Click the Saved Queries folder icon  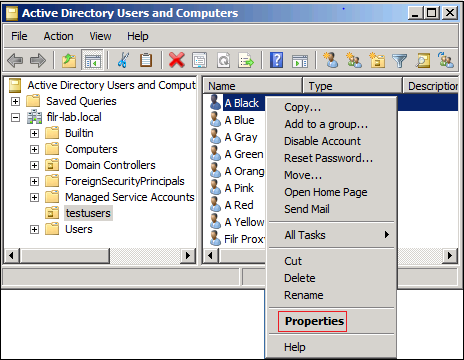click(33, 101)
